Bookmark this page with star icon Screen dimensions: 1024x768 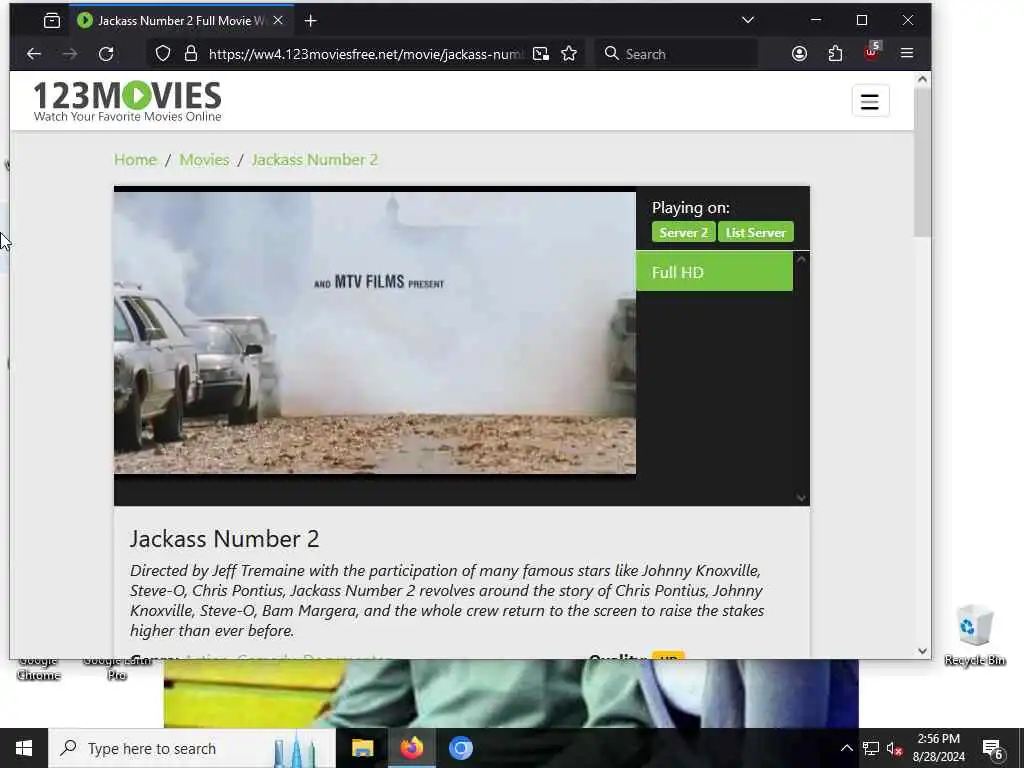tap(569, 54)
